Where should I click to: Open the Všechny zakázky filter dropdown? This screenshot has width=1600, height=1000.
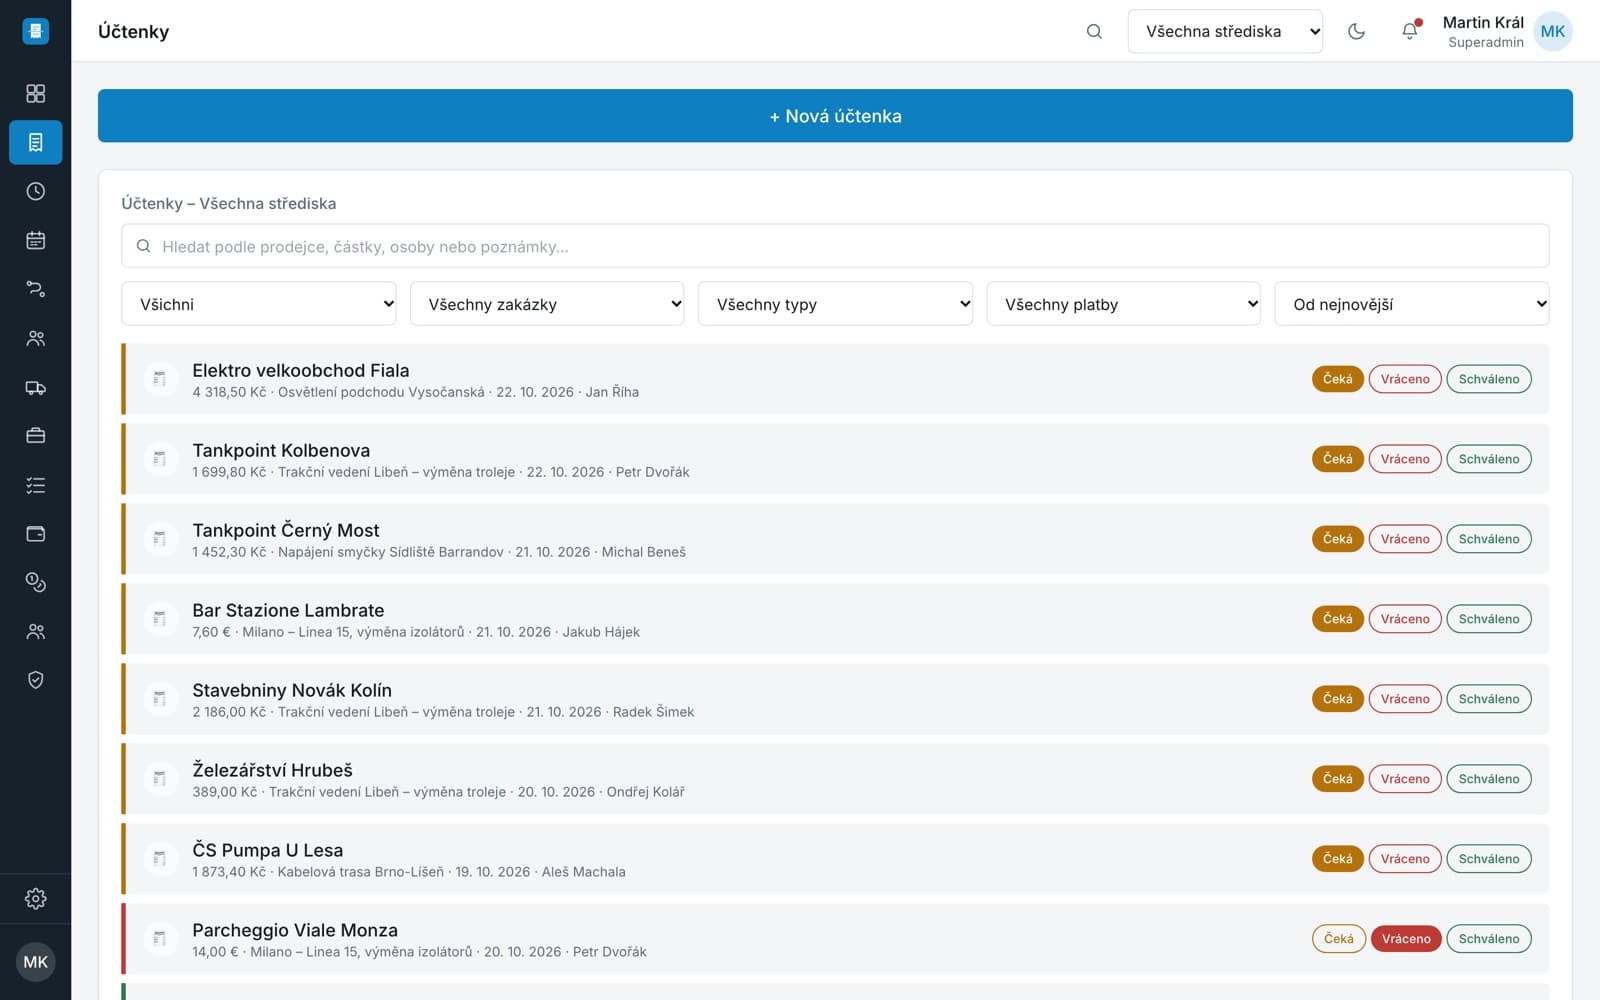pos(547,304)
